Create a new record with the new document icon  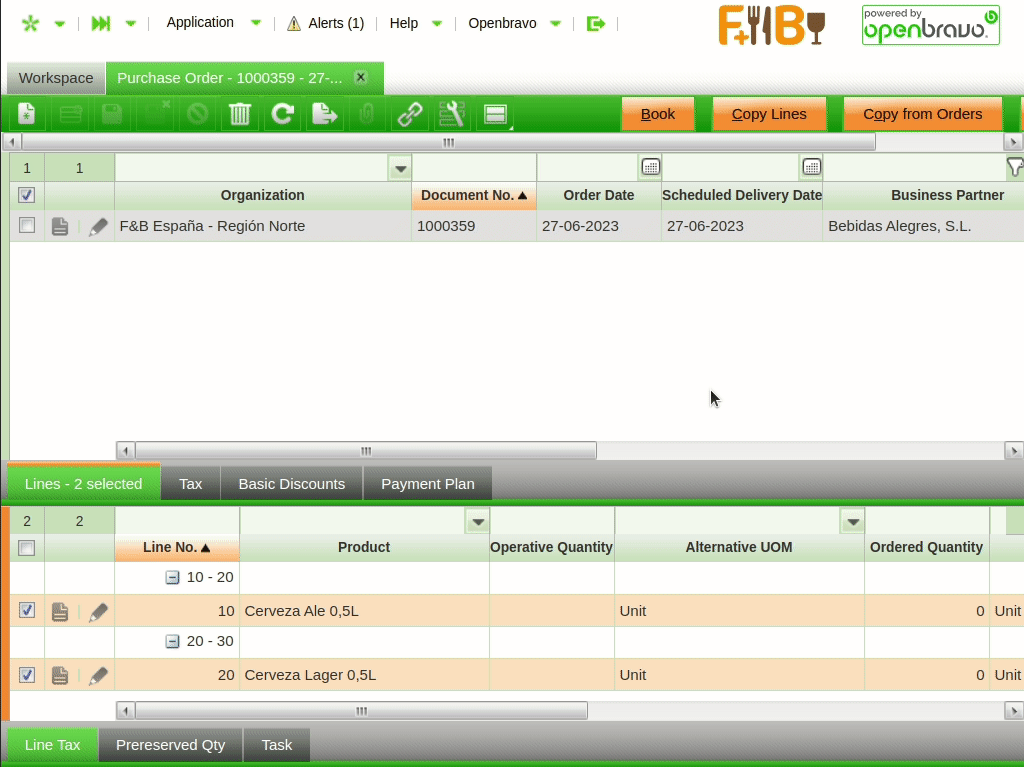pos(26,114)
